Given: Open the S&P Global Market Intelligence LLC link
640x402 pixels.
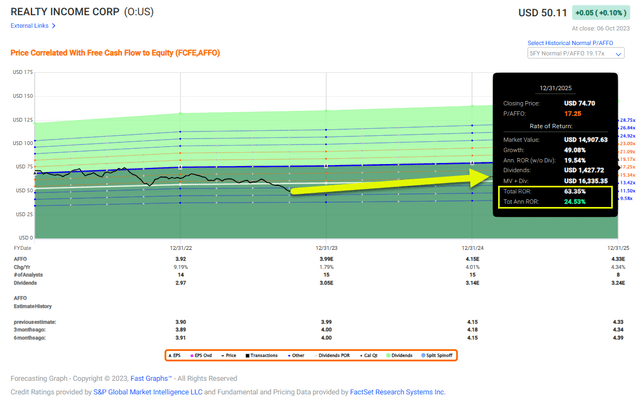Looking at the screenshot, I should pos(148,392).
